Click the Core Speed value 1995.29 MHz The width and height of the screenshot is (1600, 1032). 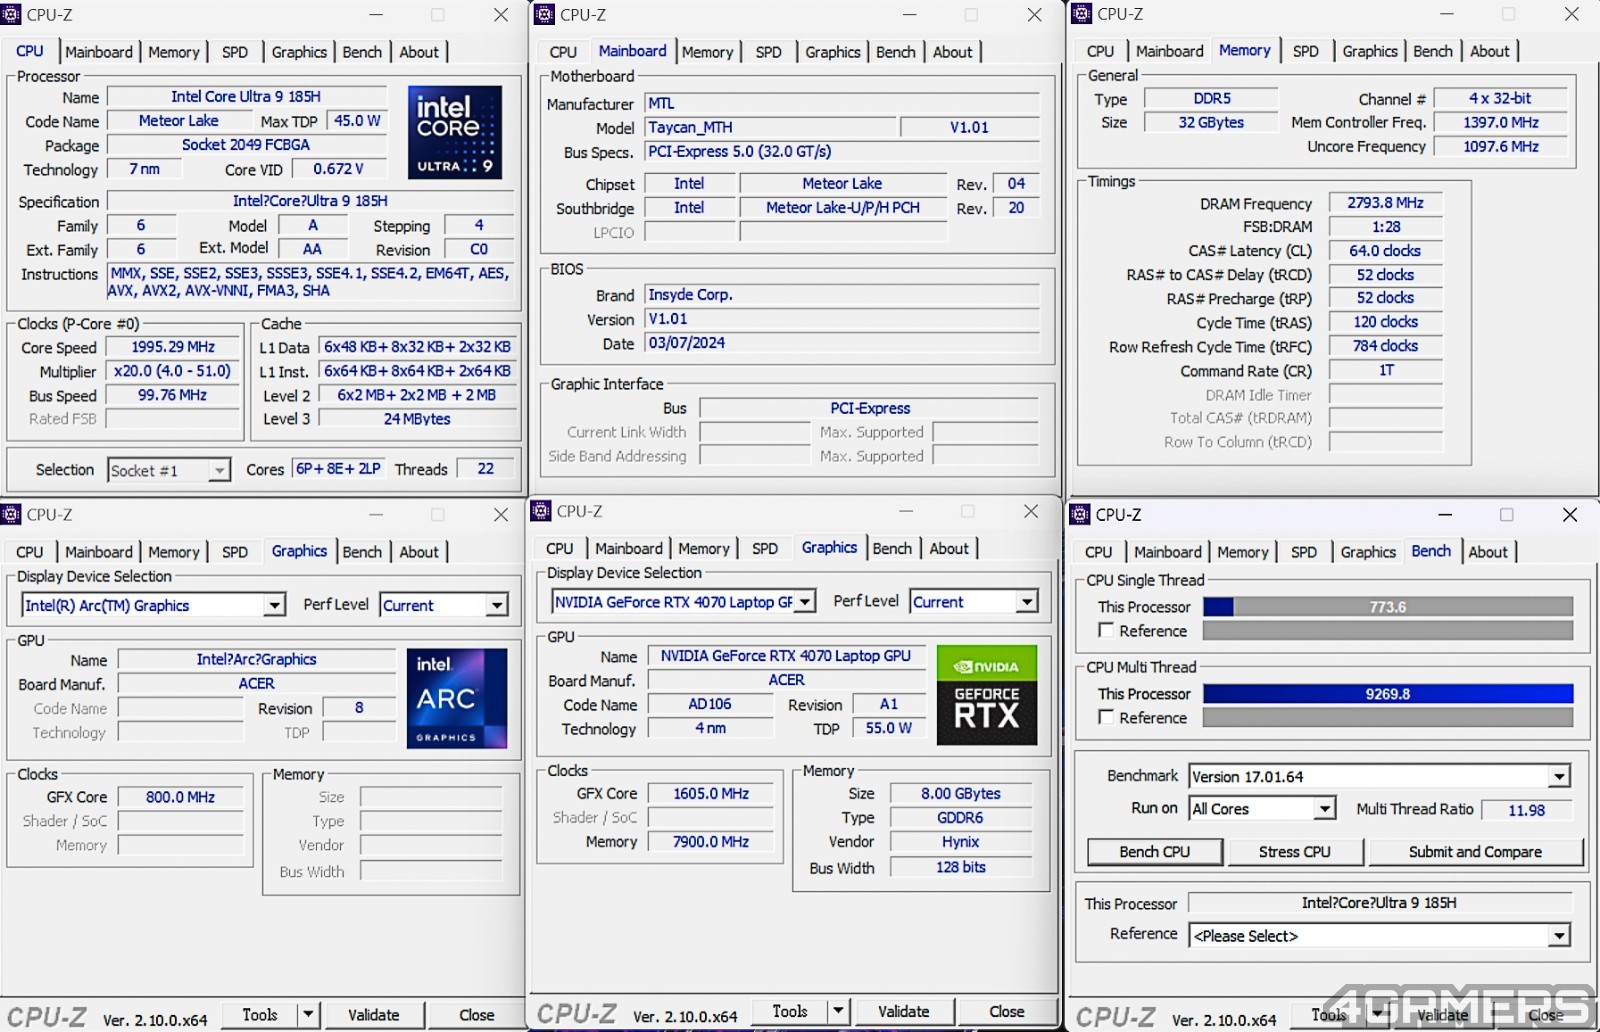point(173,347)
